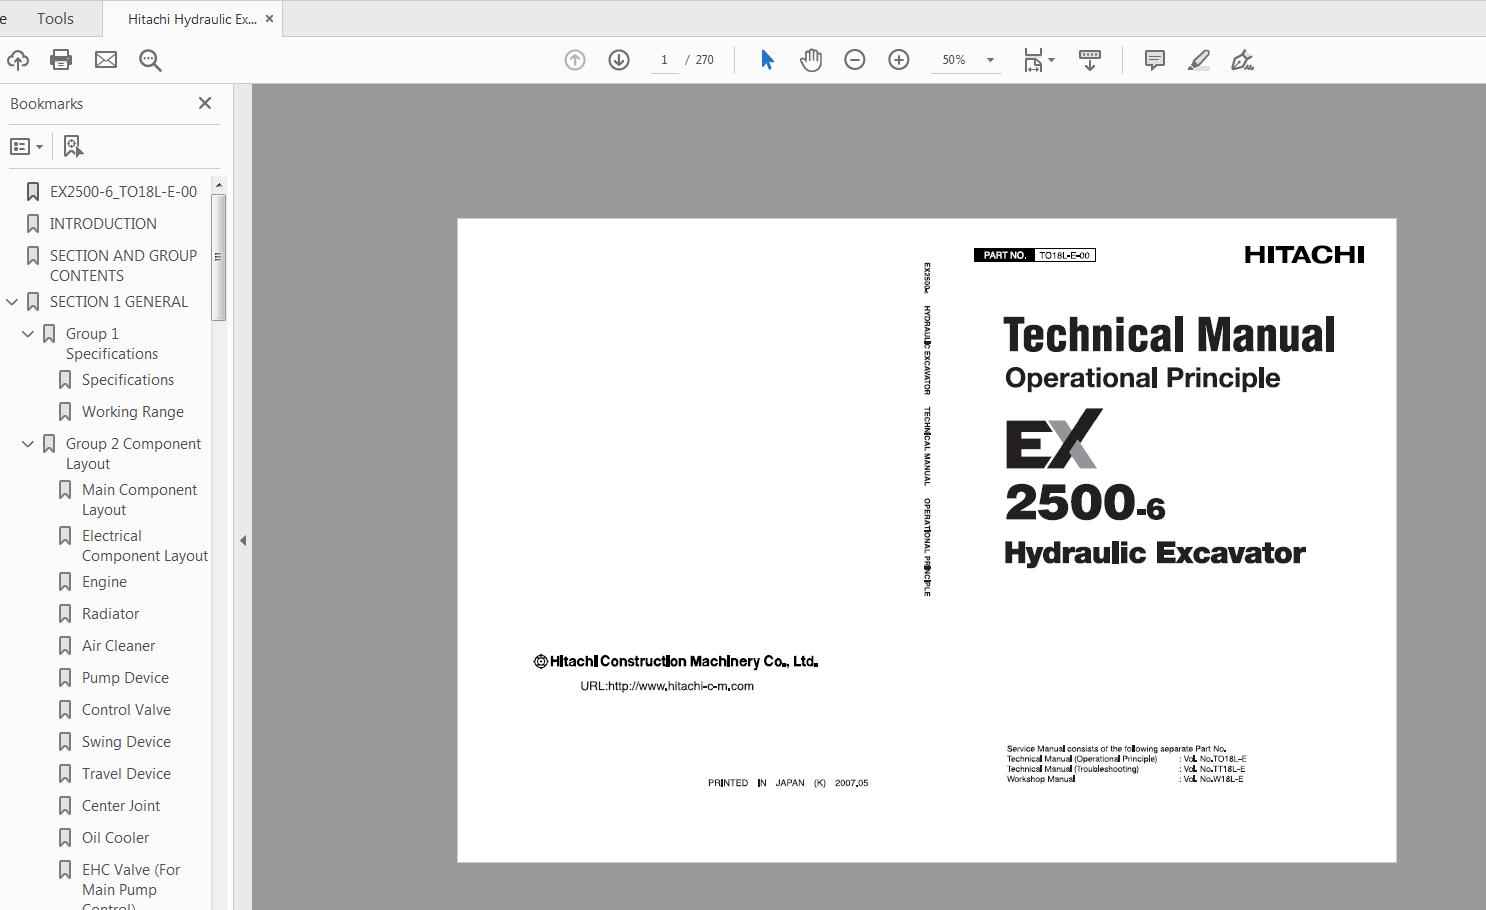Click the upload to cloud icon
Screen dimensions: 1486x910
(16, 60)
